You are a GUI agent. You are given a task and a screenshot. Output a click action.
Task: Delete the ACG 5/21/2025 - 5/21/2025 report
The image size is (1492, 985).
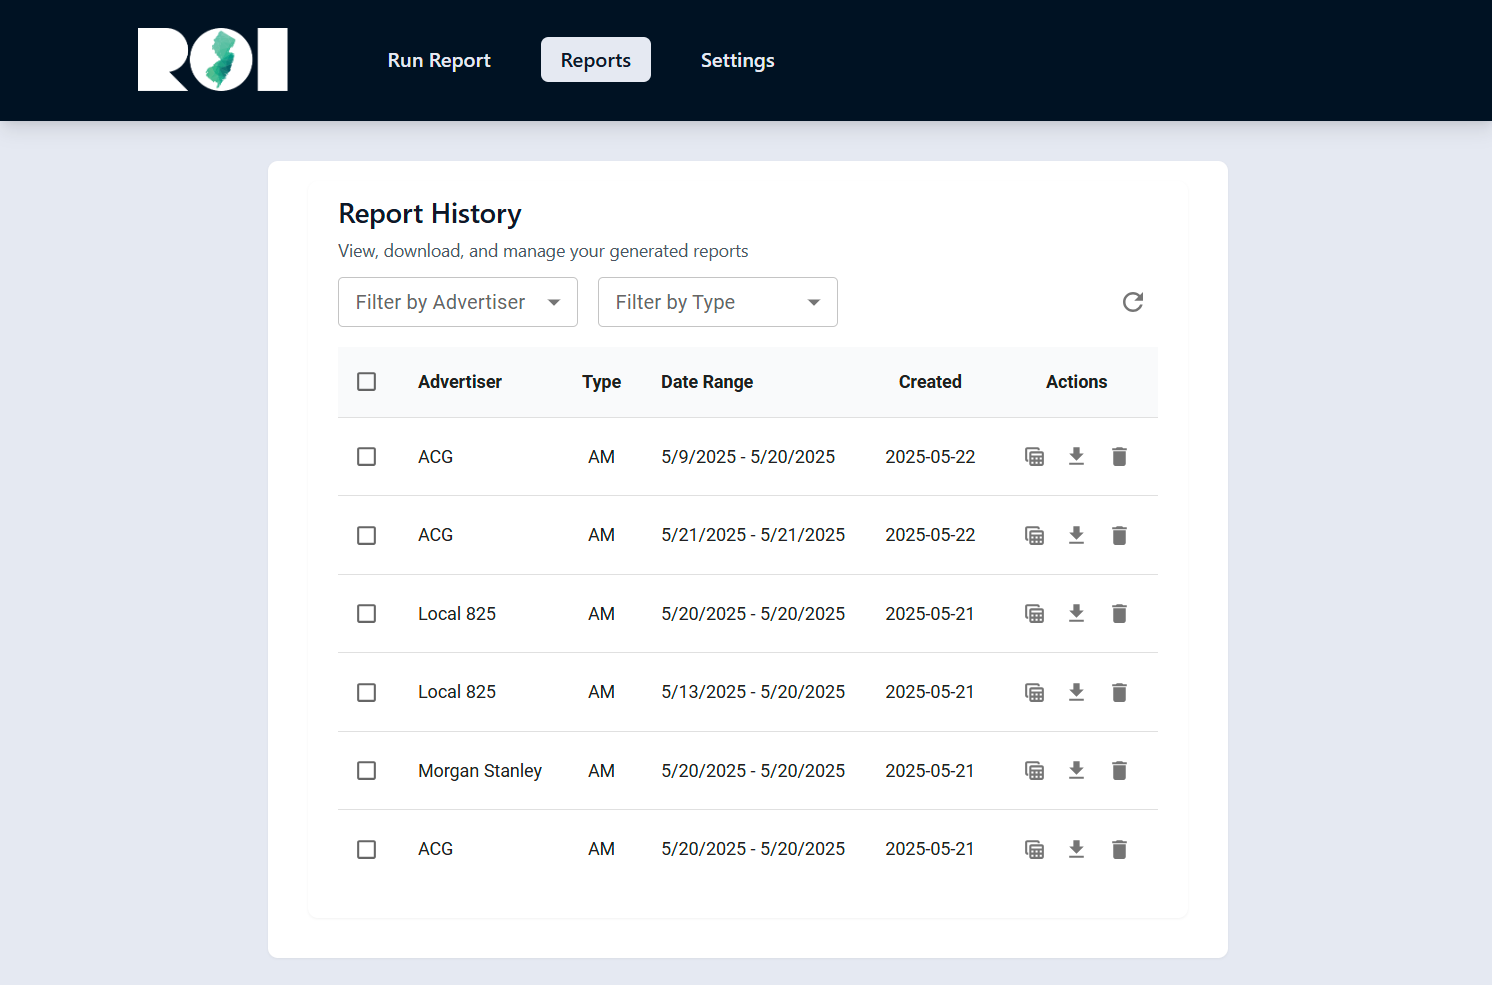click(1119, 535)
